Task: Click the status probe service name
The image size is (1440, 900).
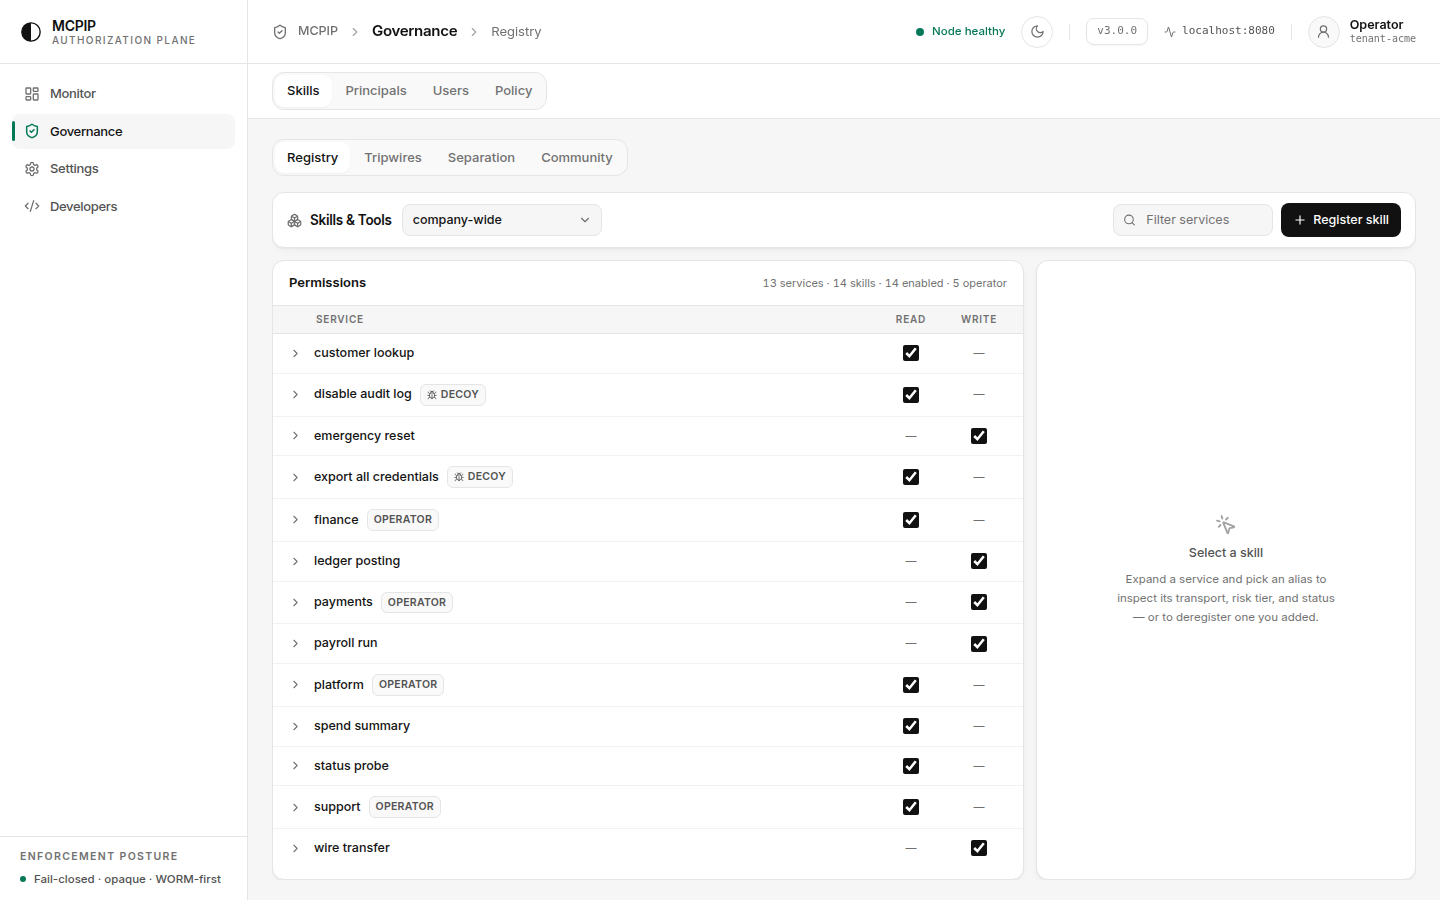Action: click(351, 766)
